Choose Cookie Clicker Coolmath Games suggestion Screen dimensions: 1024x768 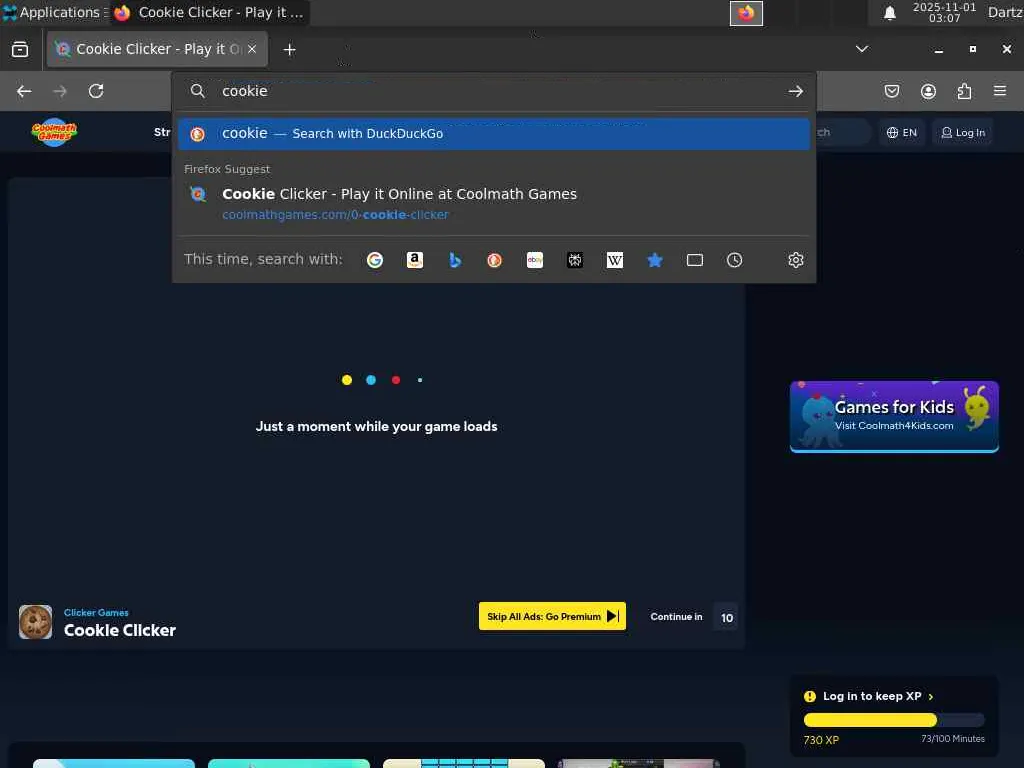(x=494, y=203)
